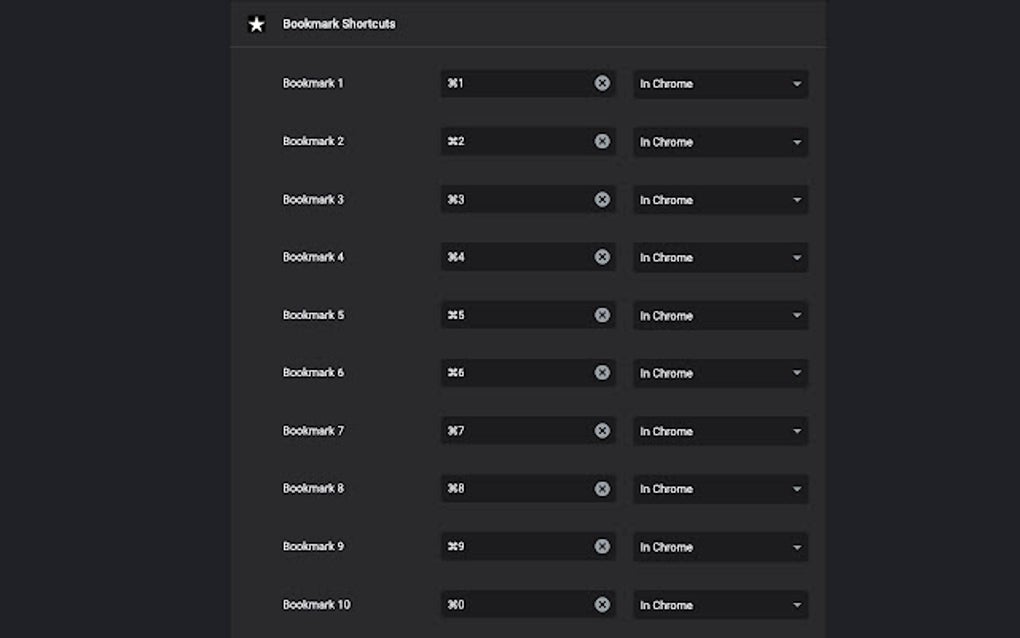Click the star icon in the header
This screenshot has width=1020, height=638.
[x=256, y=24]
